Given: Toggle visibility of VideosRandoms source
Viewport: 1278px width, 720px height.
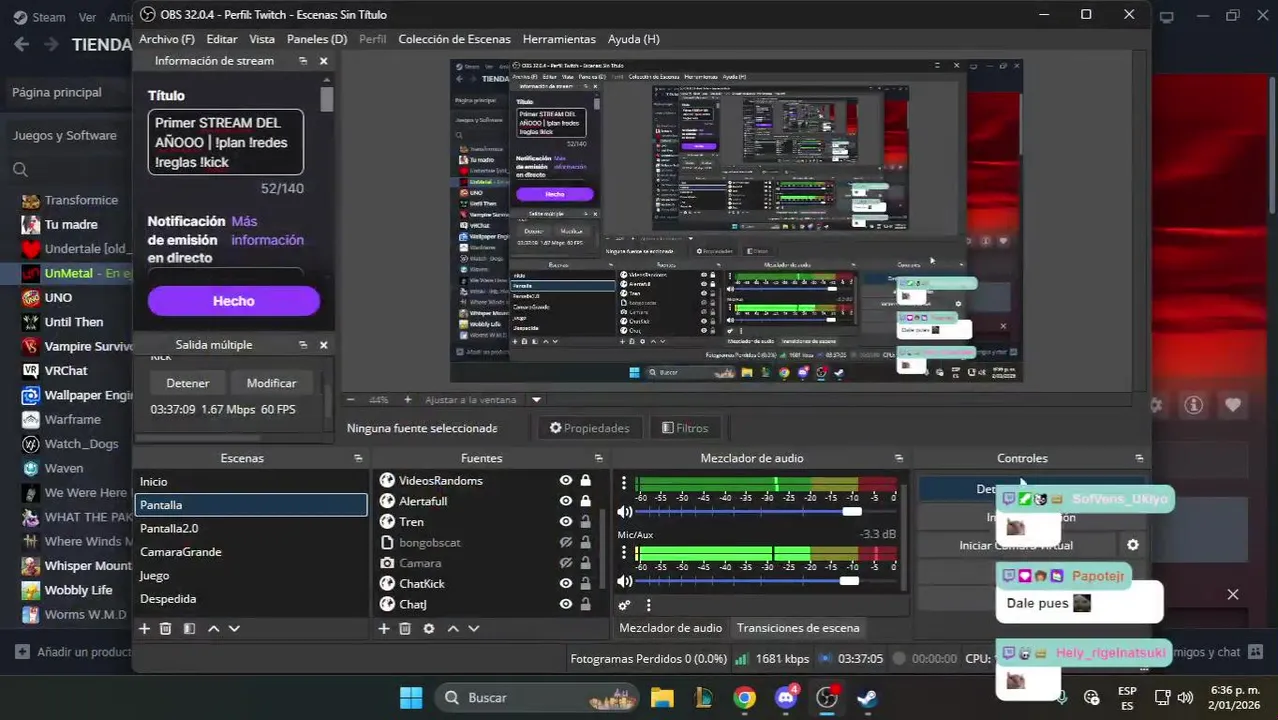Looking at the screenshot, I should click(566, 480).
